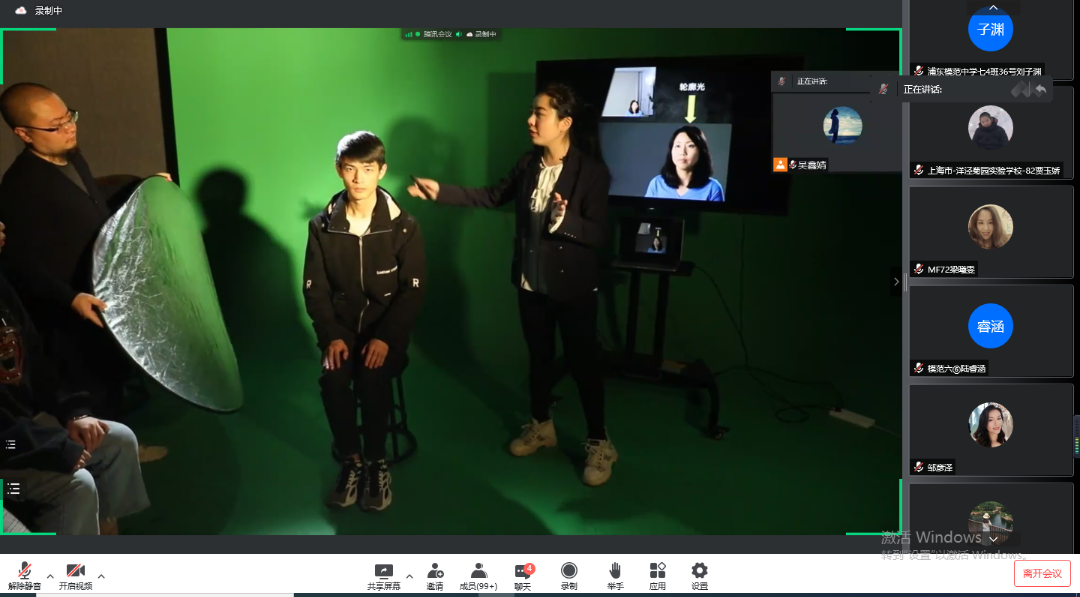
Task: Start screen sharing (共享屏幕)
Action: [384, 576]
